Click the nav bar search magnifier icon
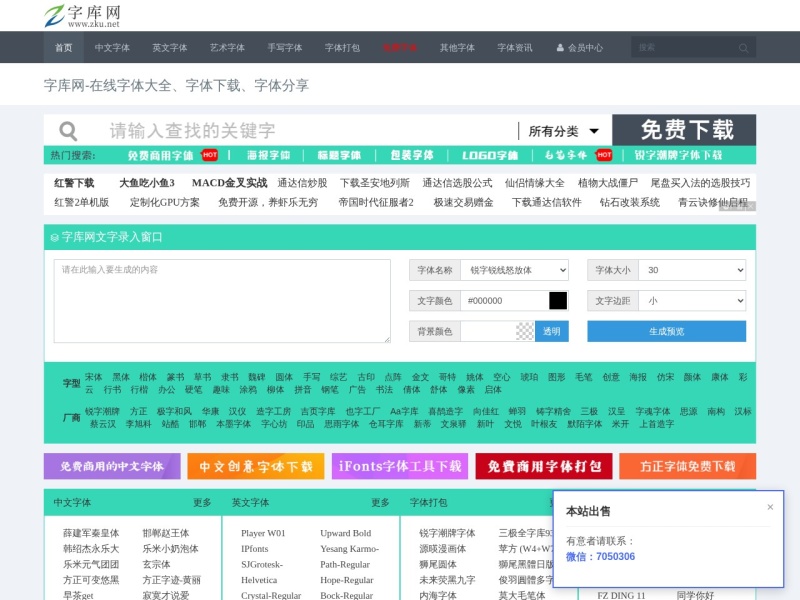This screenshot has width=800, height=600. [x=743, y=48]
